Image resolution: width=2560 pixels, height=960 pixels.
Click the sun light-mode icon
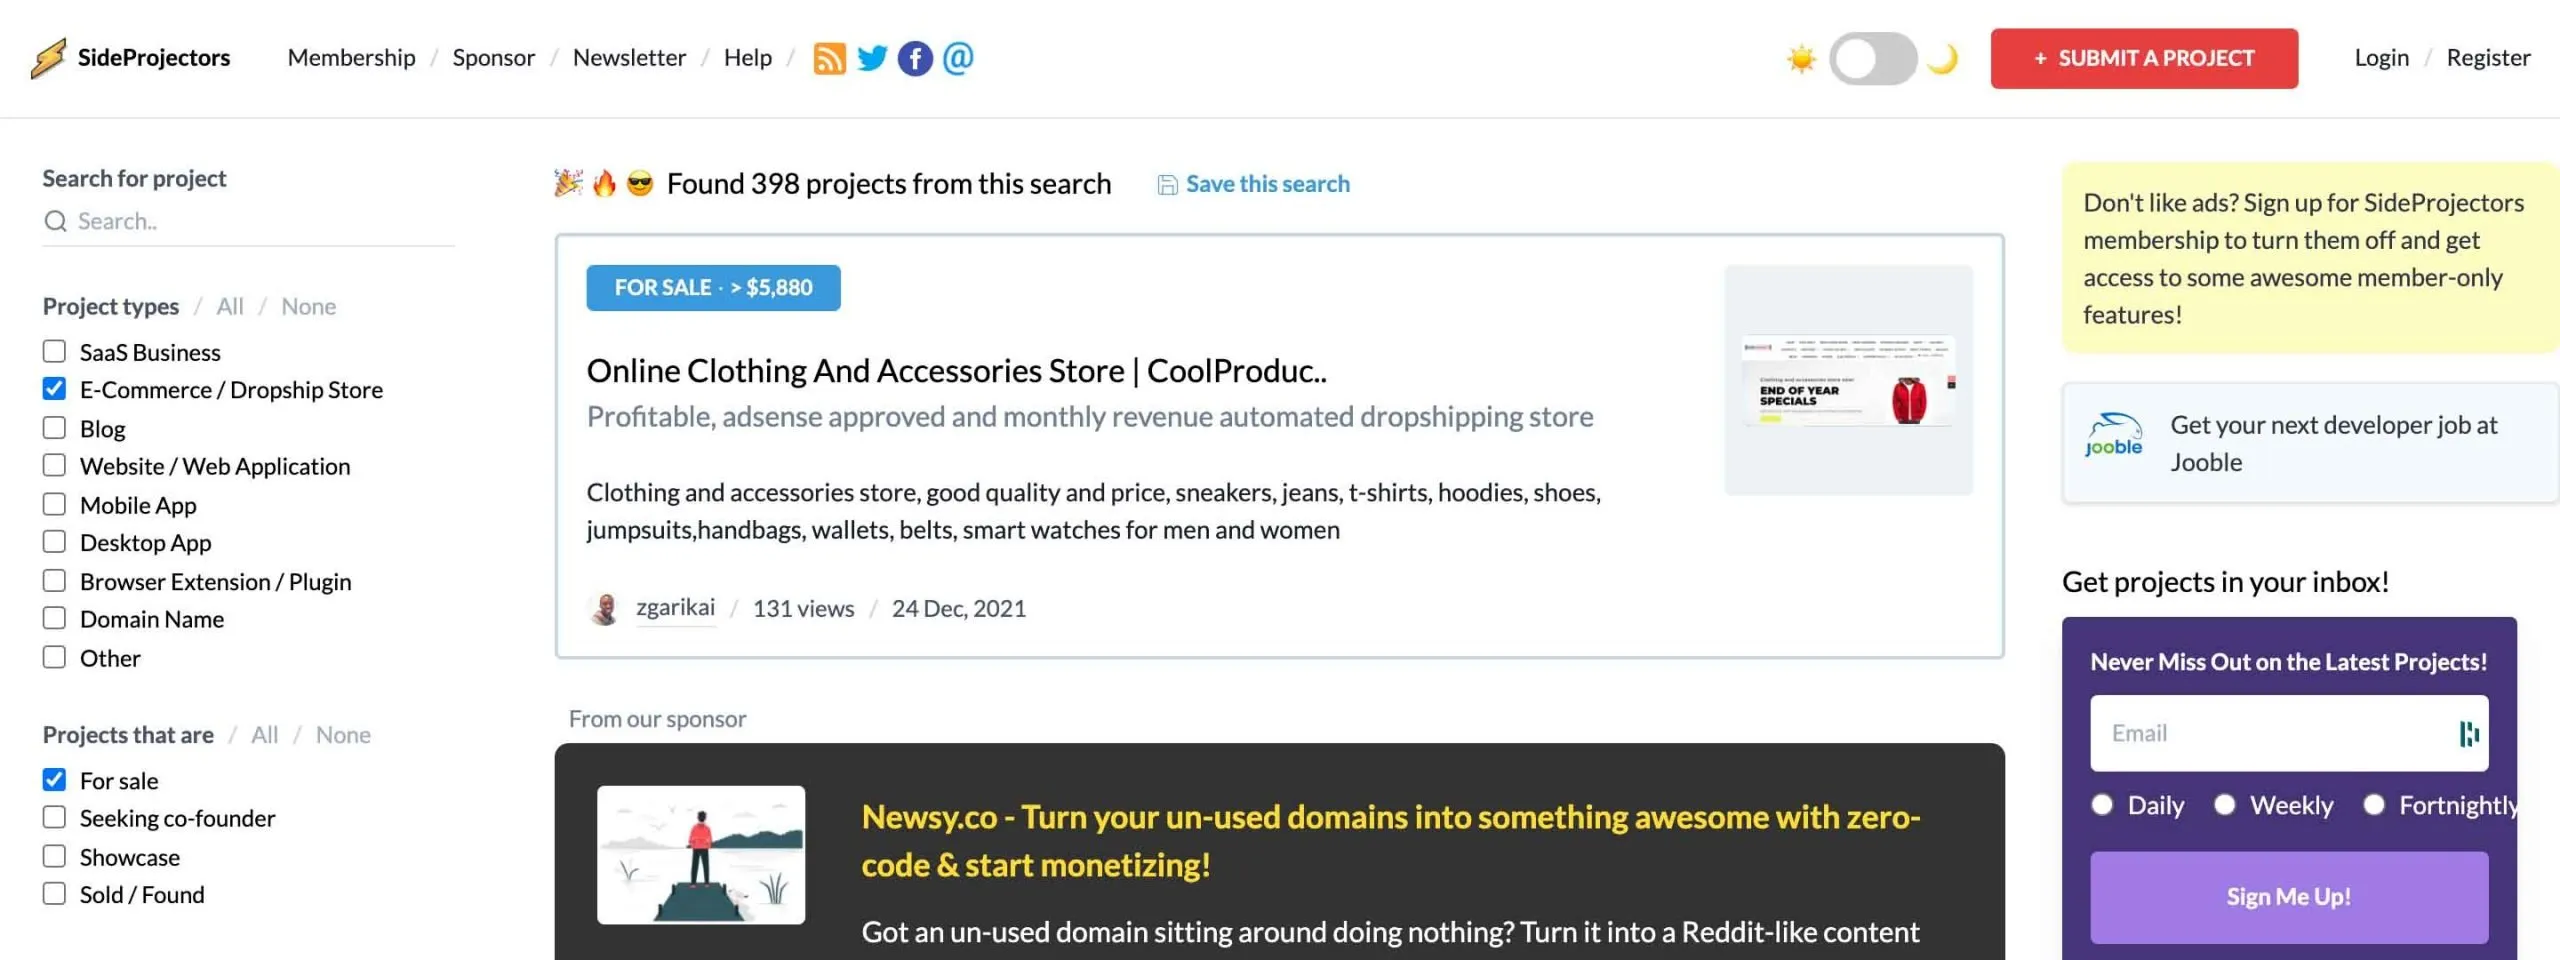point(1801,59)
